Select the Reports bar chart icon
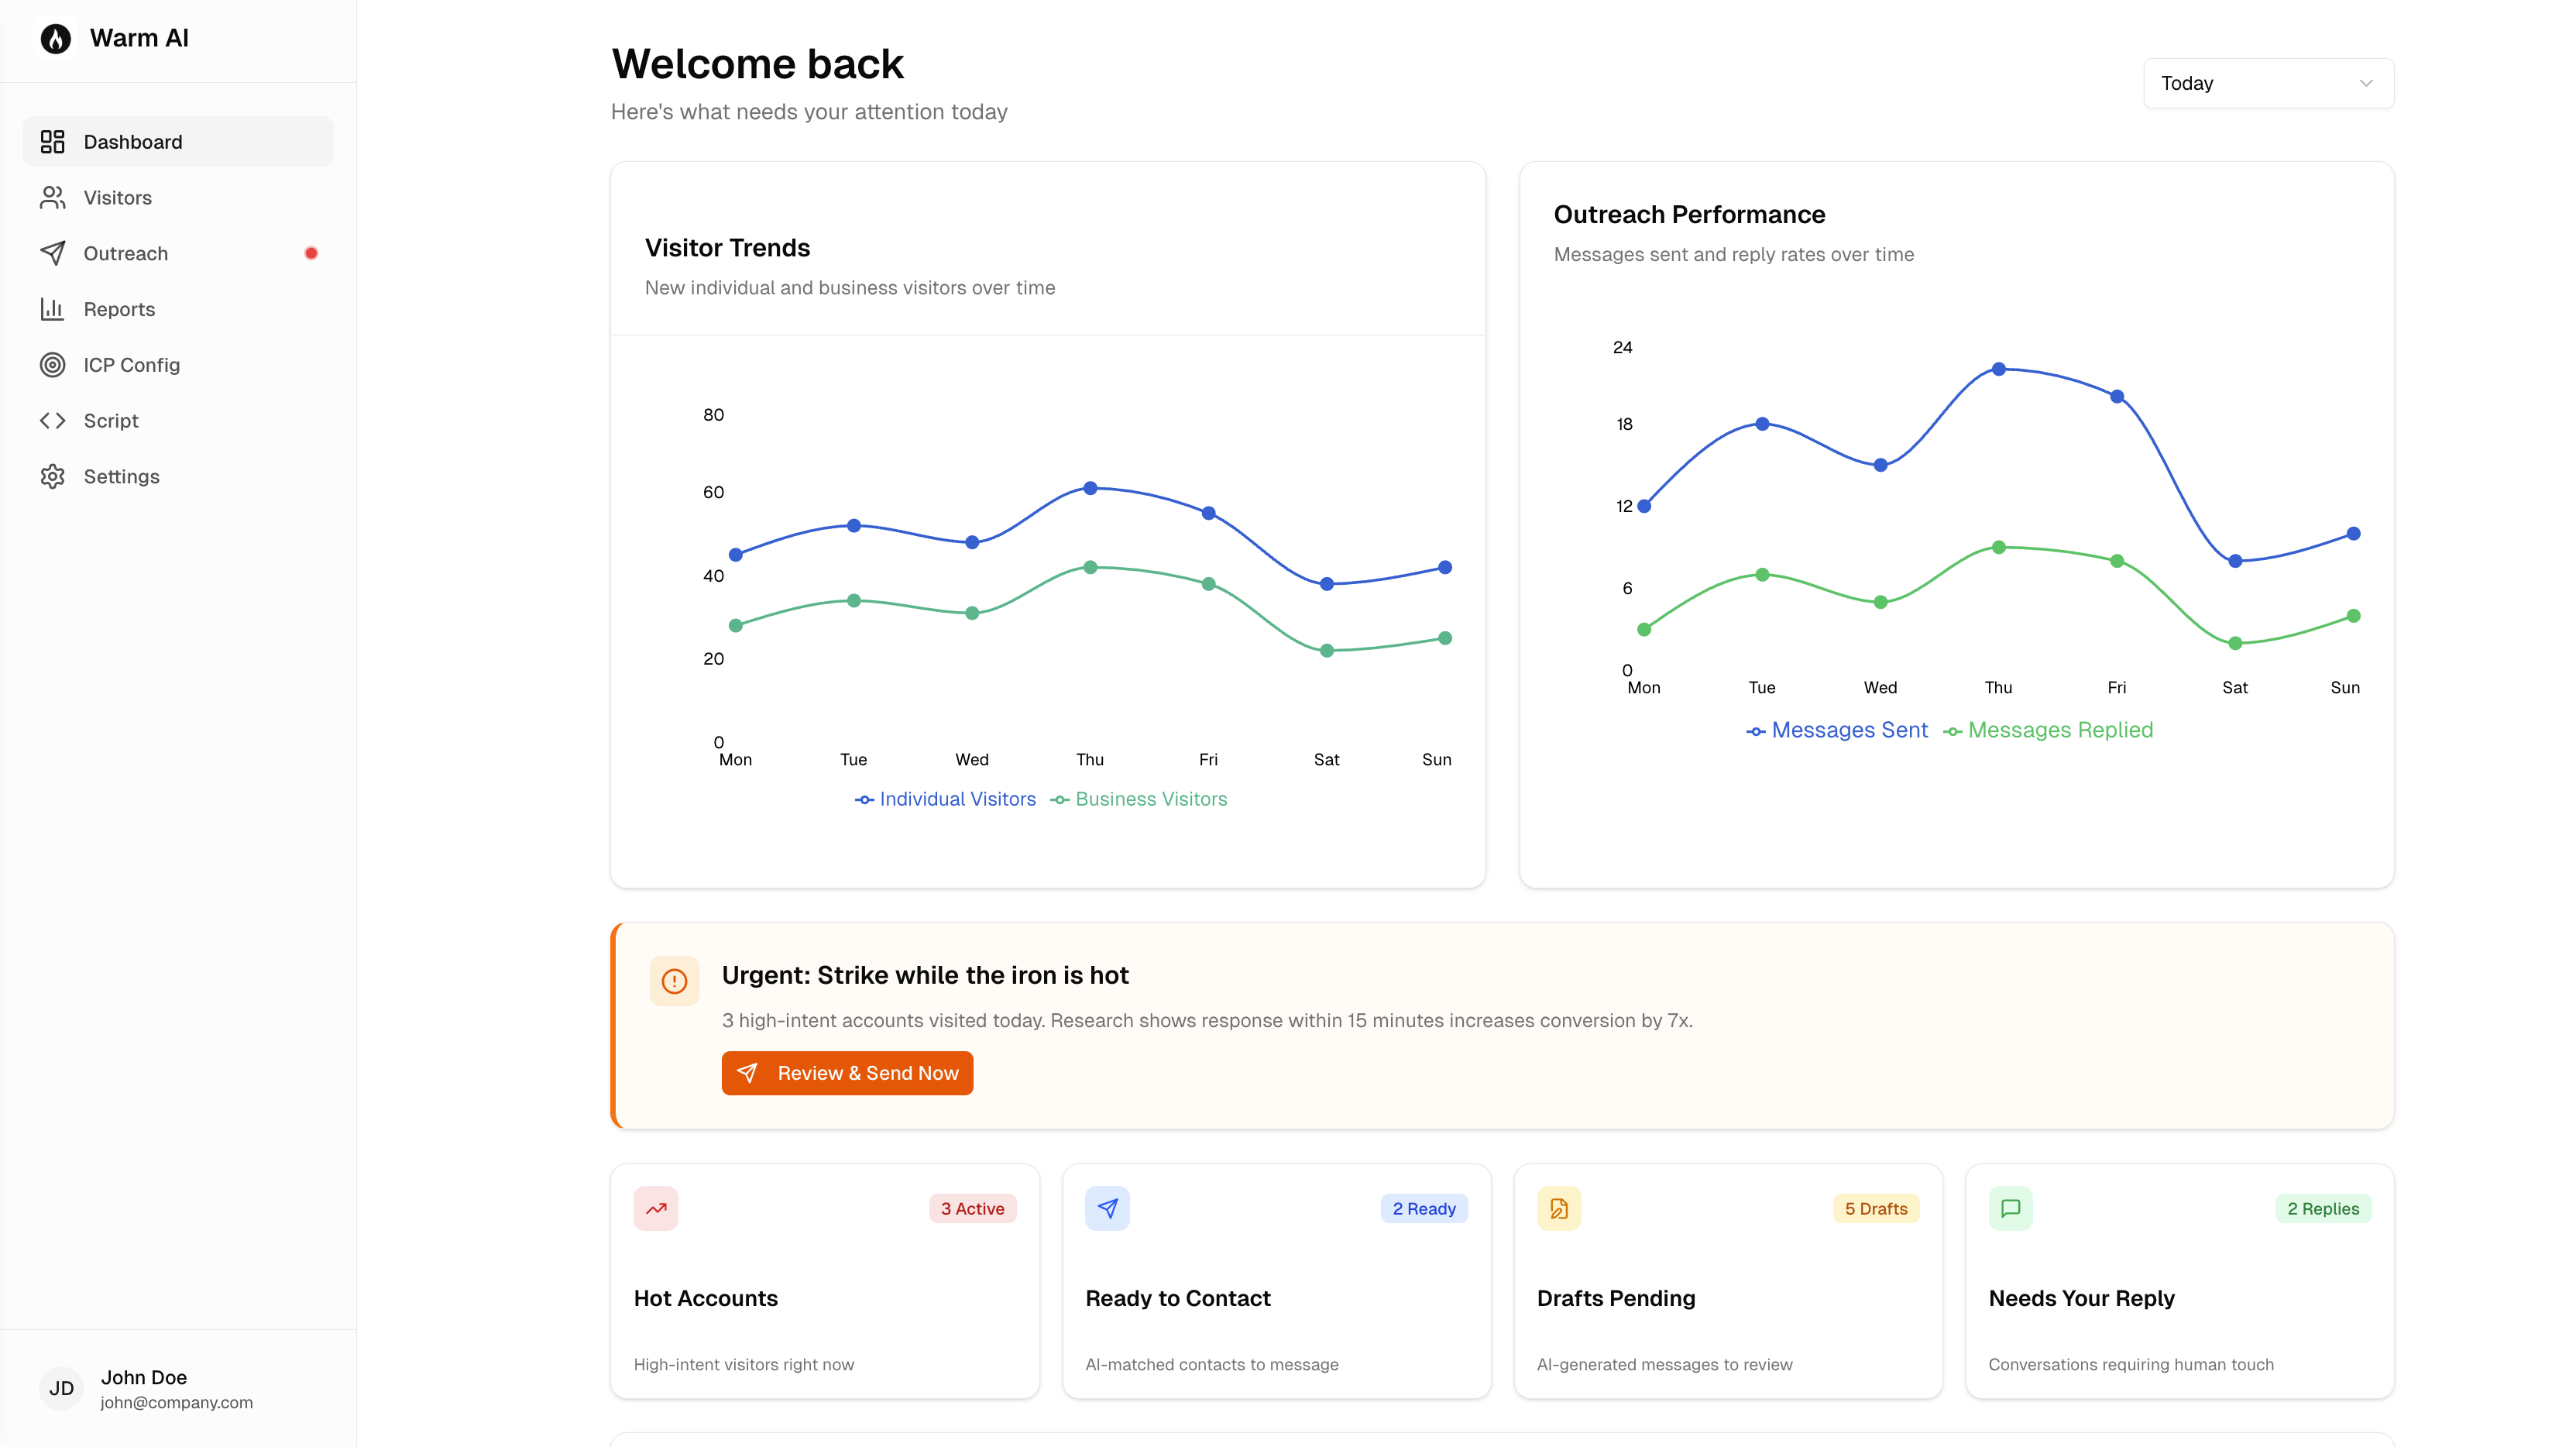The width and height of the screenshot is (2576, 1447). [53, 309]
